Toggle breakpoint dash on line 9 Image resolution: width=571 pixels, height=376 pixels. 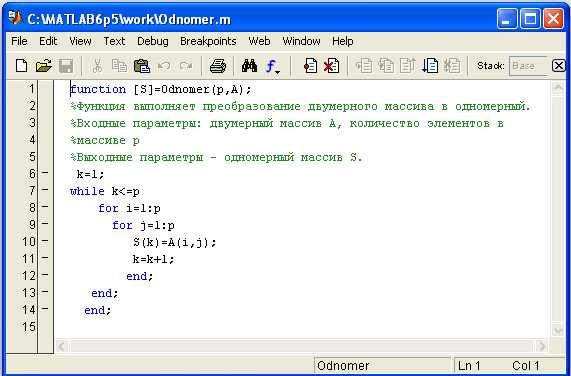pyautogui.click(x=45, y=224)
